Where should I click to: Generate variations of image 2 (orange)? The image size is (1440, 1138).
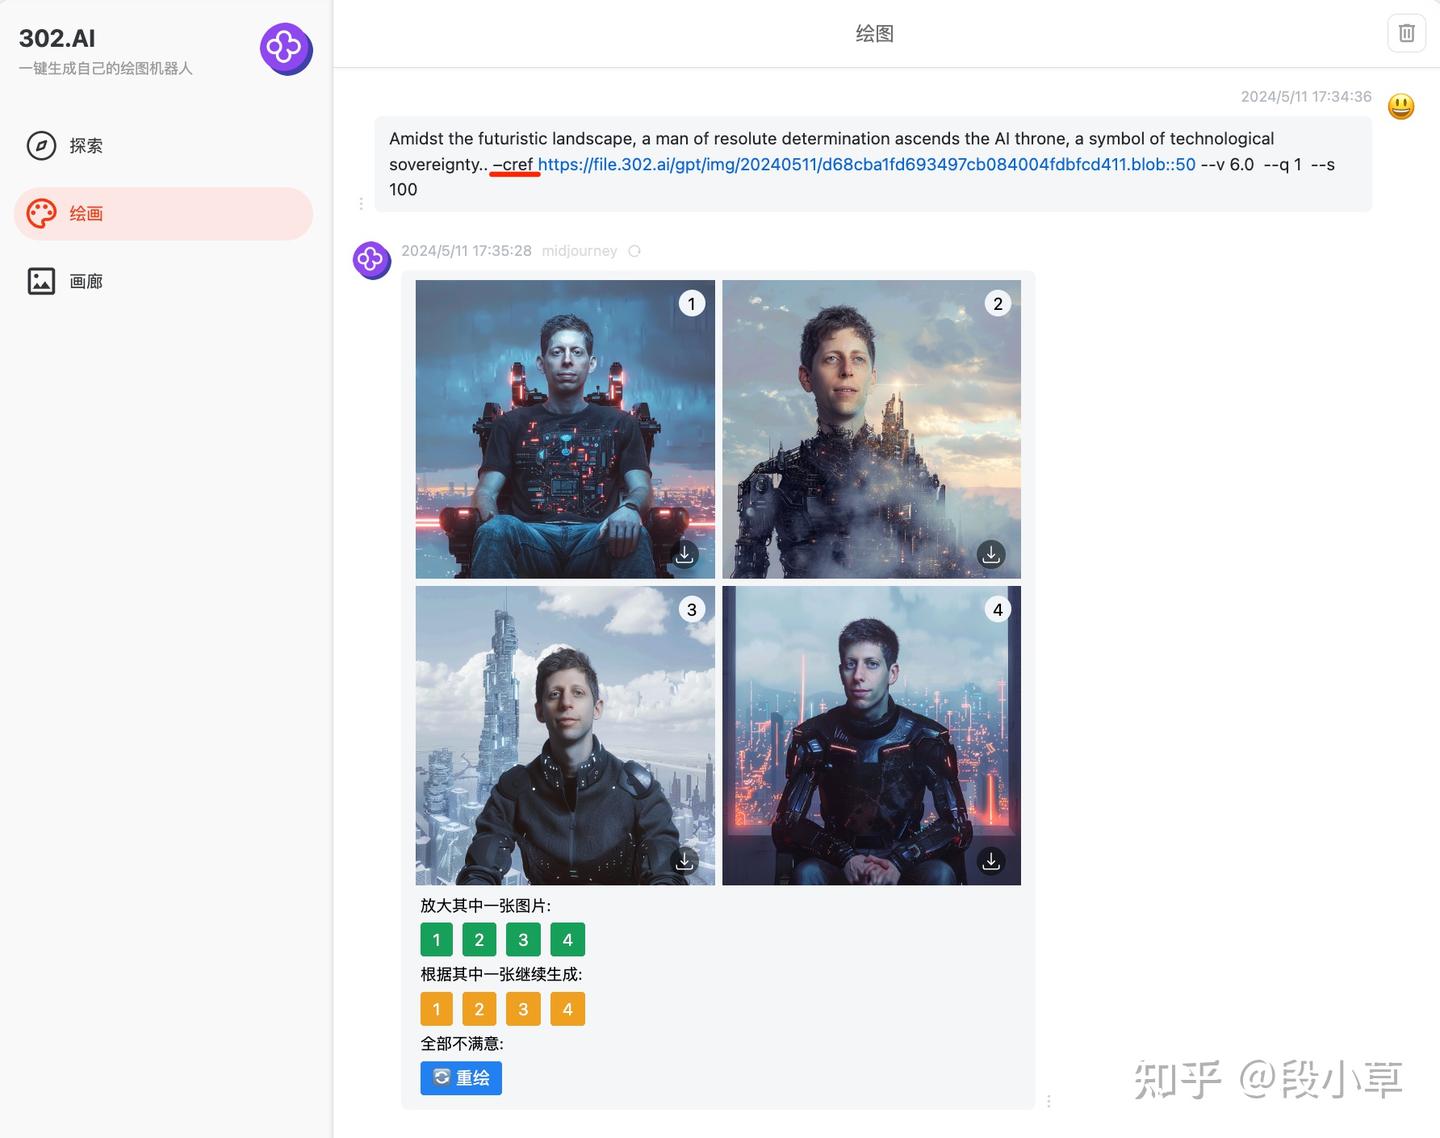point(479,1009)
